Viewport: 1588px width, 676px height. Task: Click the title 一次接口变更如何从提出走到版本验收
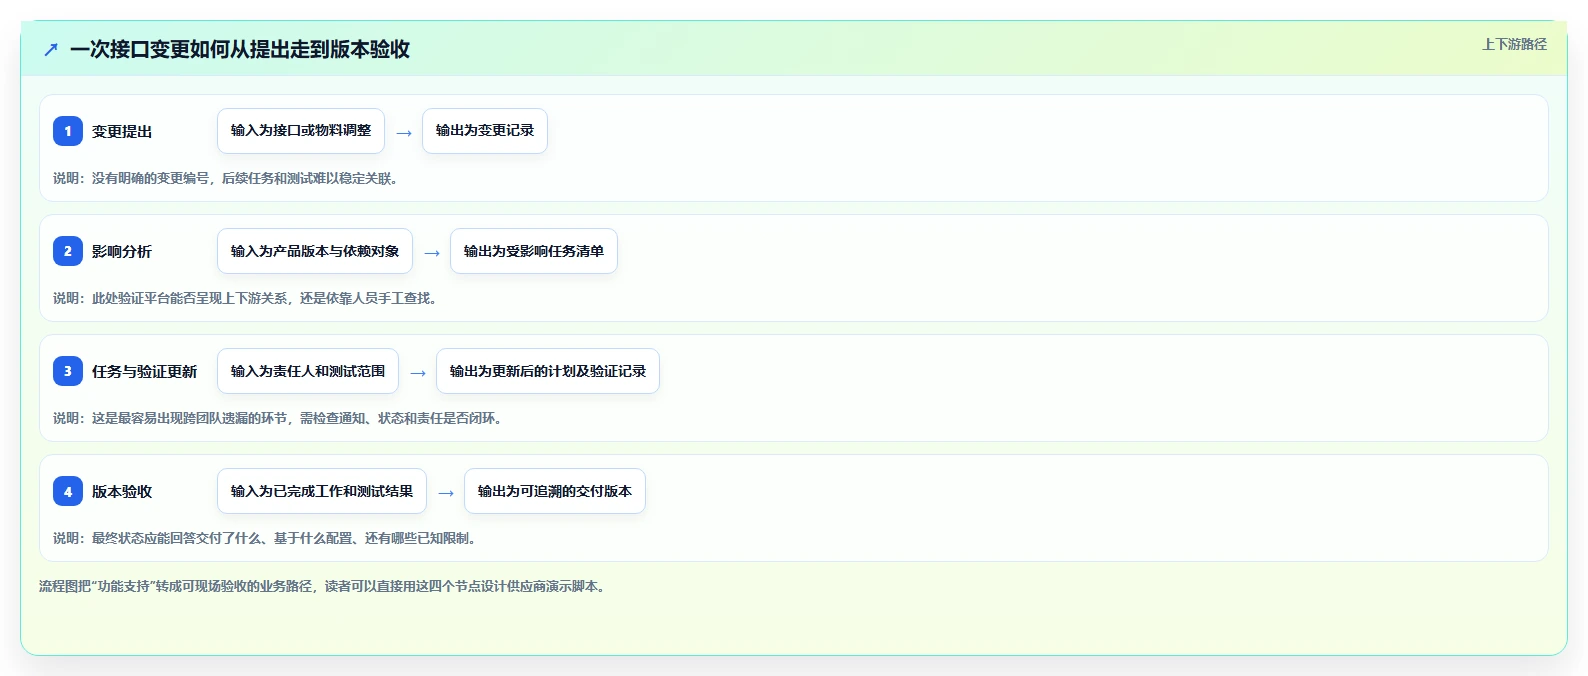point(240,49)
